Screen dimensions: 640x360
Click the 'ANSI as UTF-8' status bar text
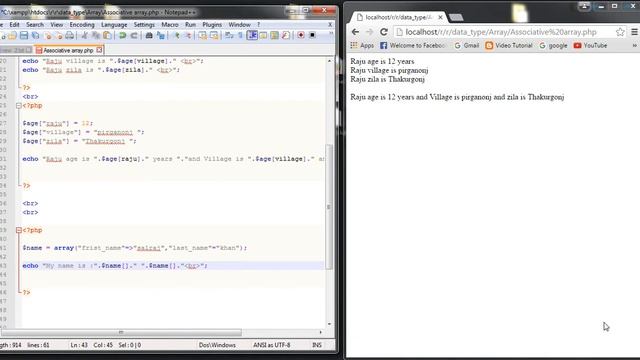(x=271, y=345)
